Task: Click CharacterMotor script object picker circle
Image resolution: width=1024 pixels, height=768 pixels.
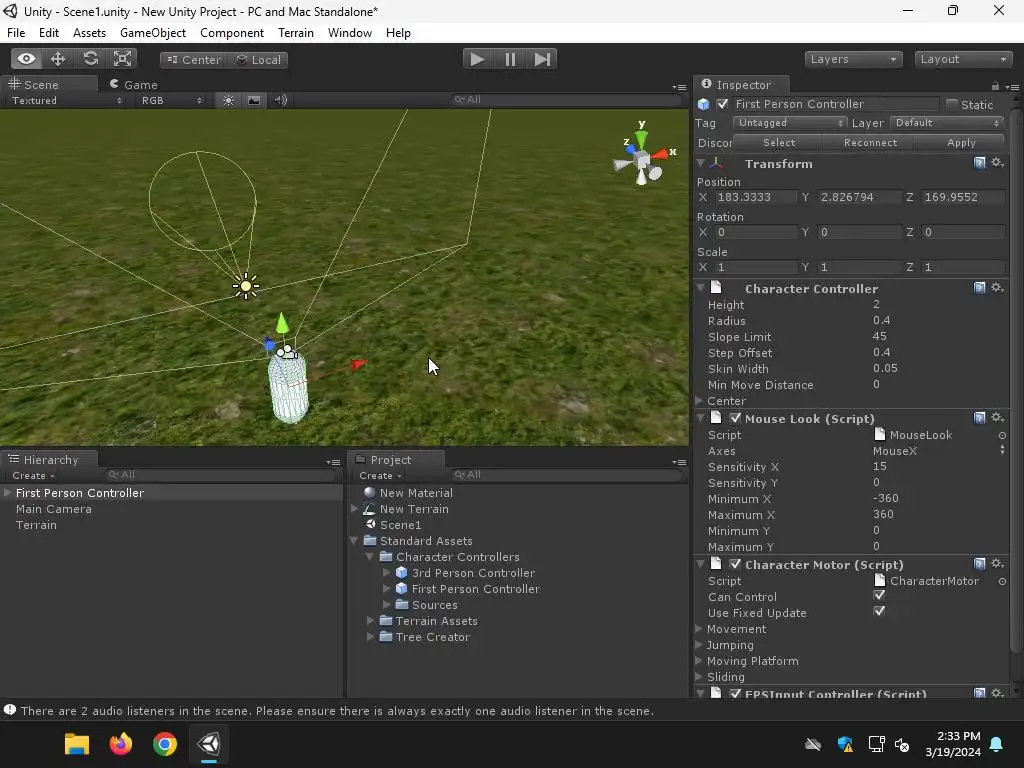Action: (1002, 581)
